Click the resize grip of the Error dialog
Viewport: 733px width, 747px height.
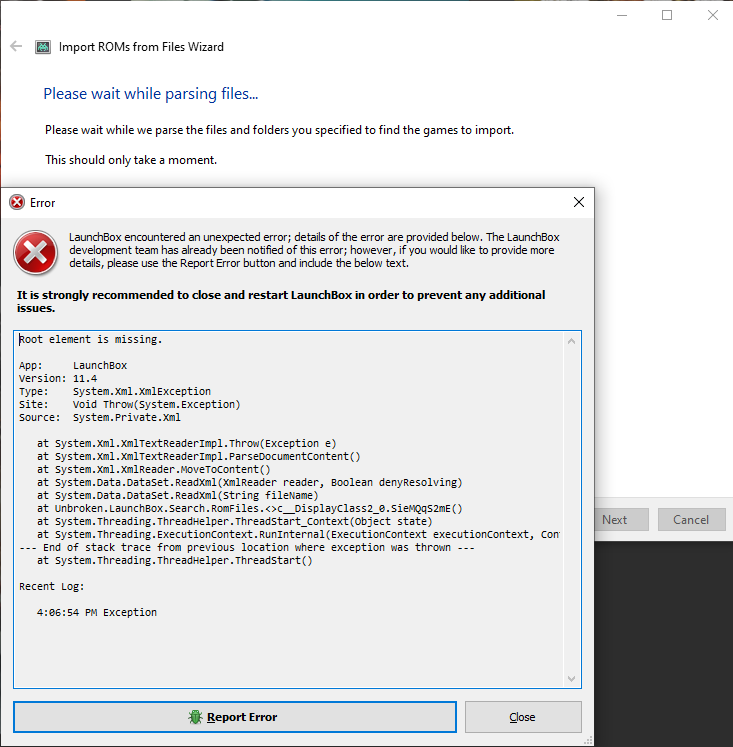(589, 740)
